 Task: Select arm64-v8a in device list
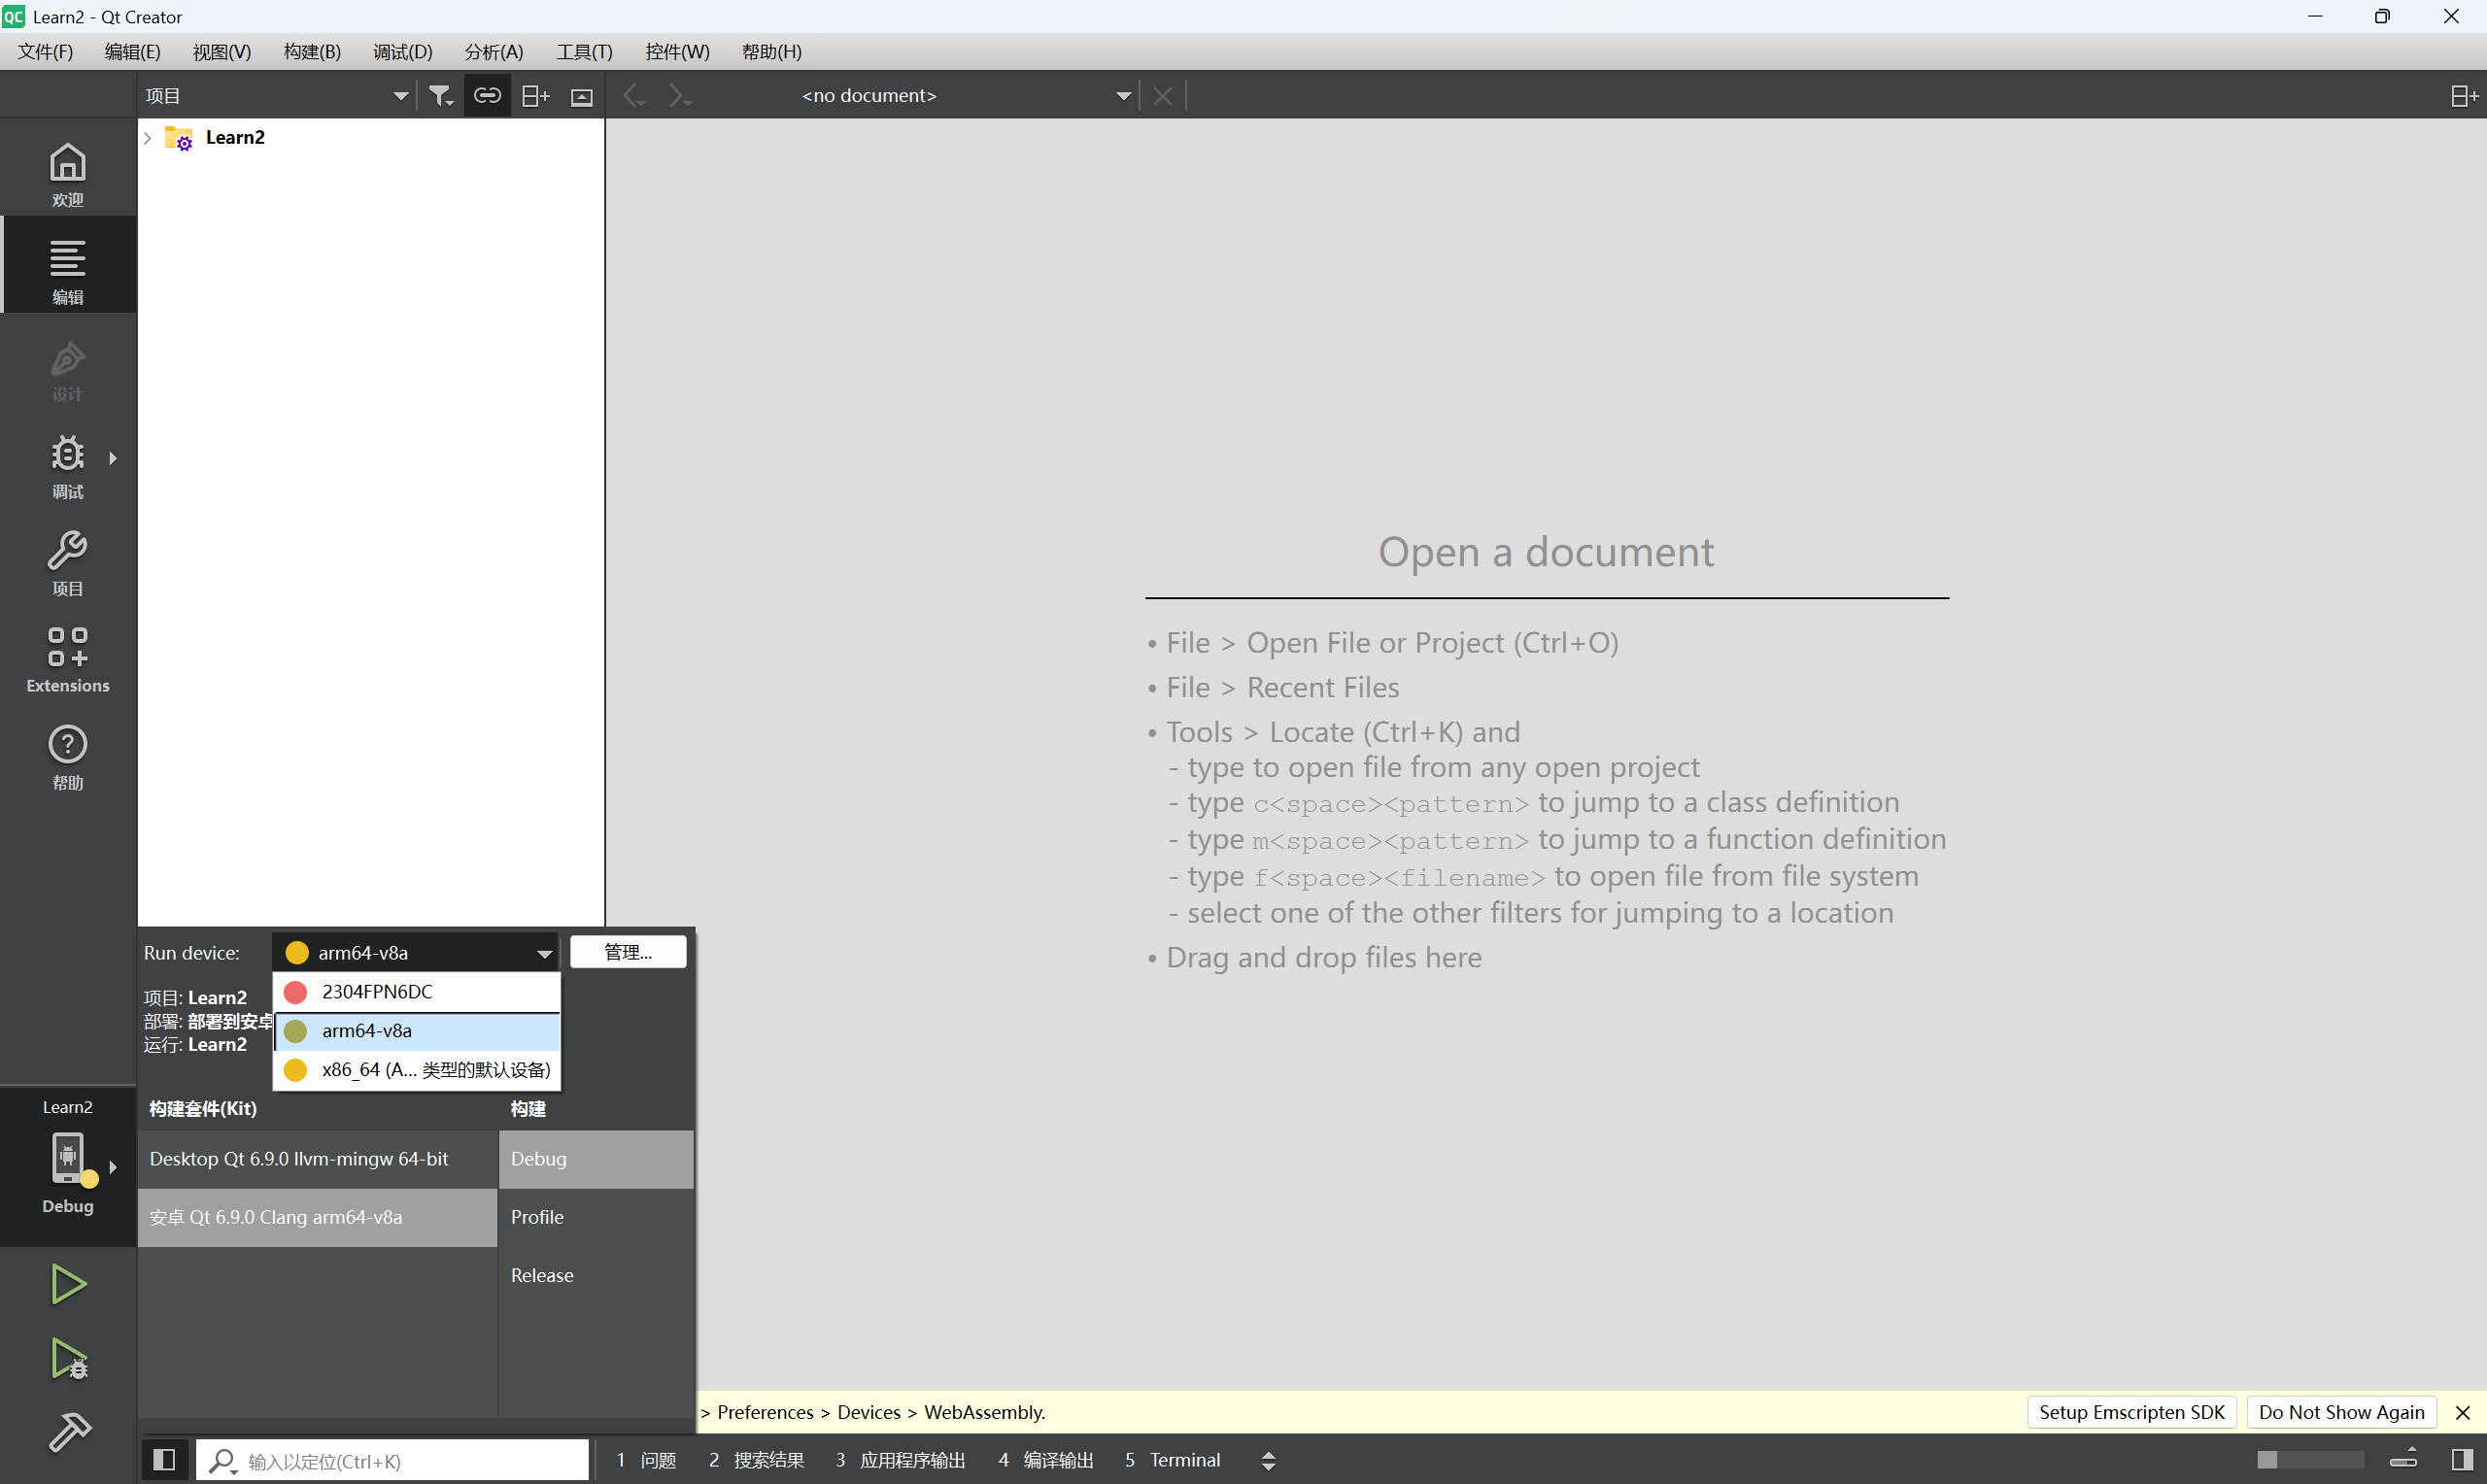(x=416, y=1031)
